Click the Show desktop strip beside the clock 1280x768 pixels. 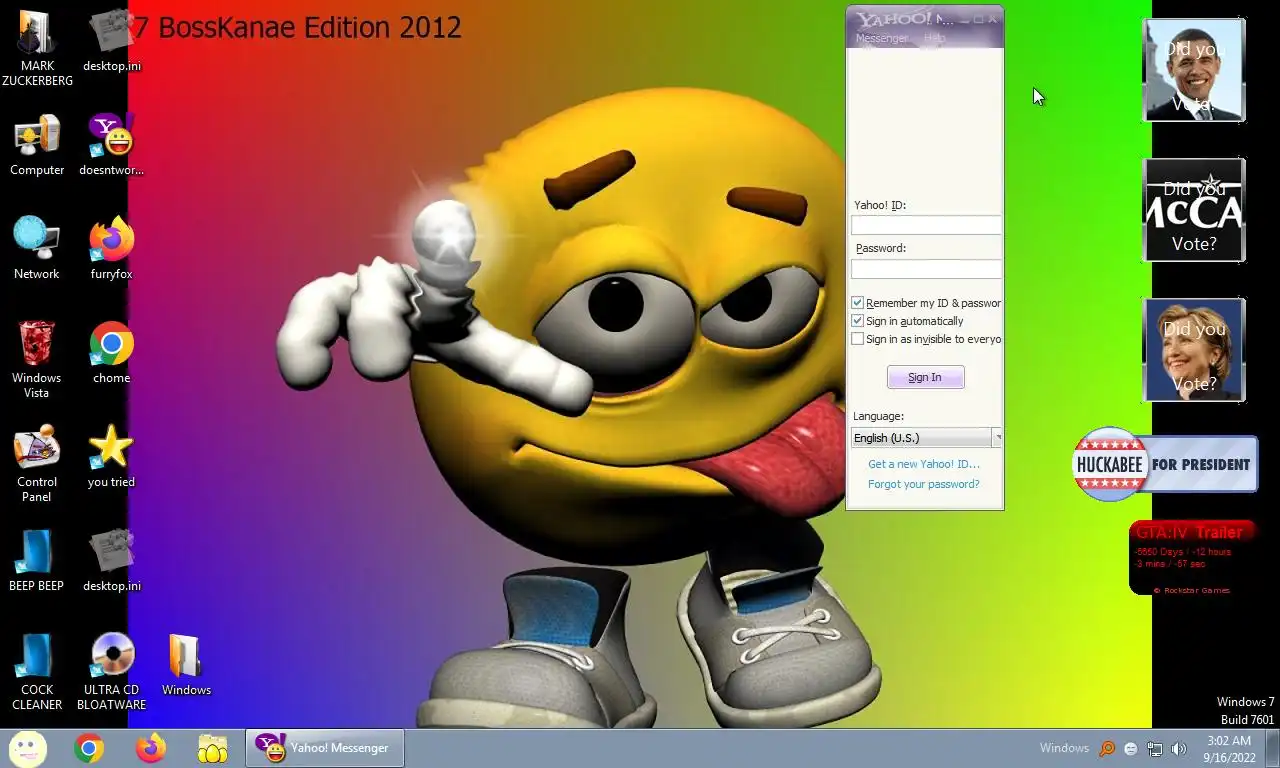pos(1272,748)
